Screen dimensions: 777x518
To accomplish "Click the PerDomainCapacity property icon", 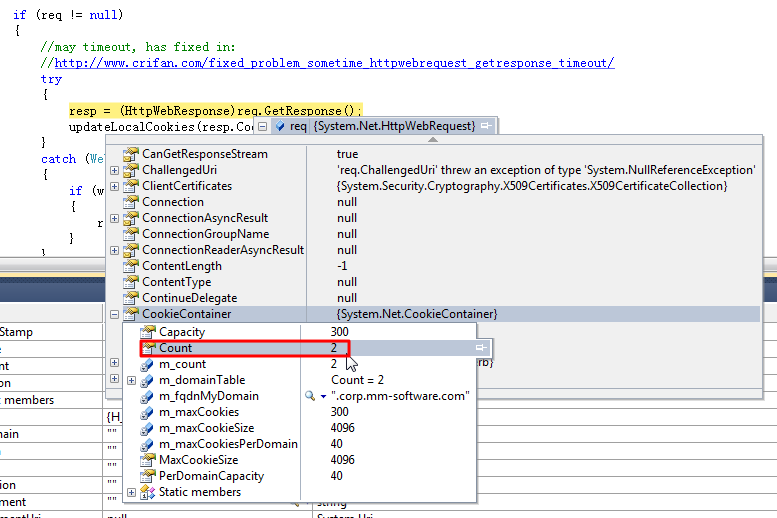I will pyautogui.click(x=148, y=476).
